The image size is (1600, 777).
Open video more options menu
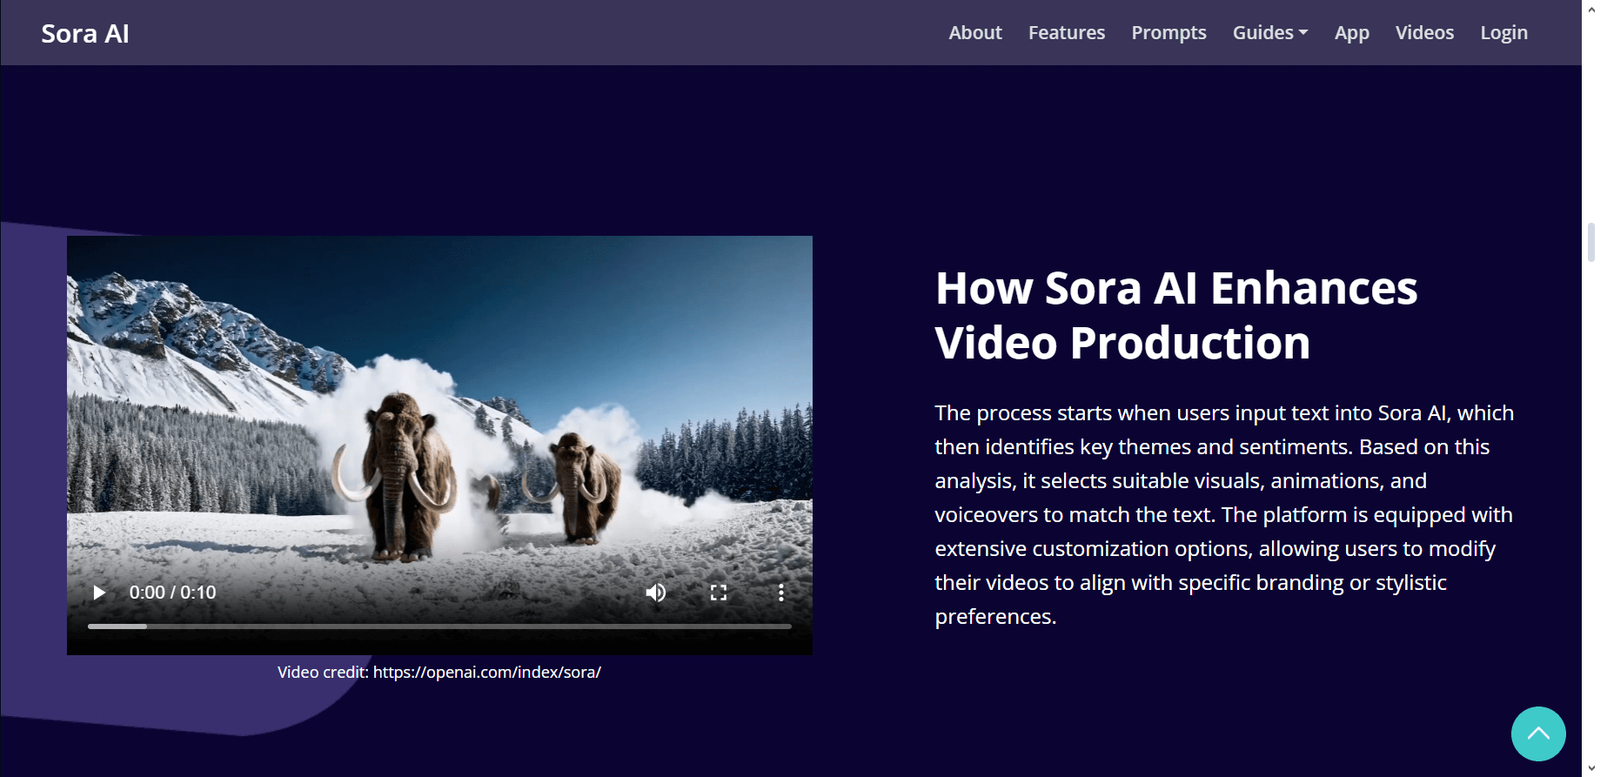(x=781, y=593)
